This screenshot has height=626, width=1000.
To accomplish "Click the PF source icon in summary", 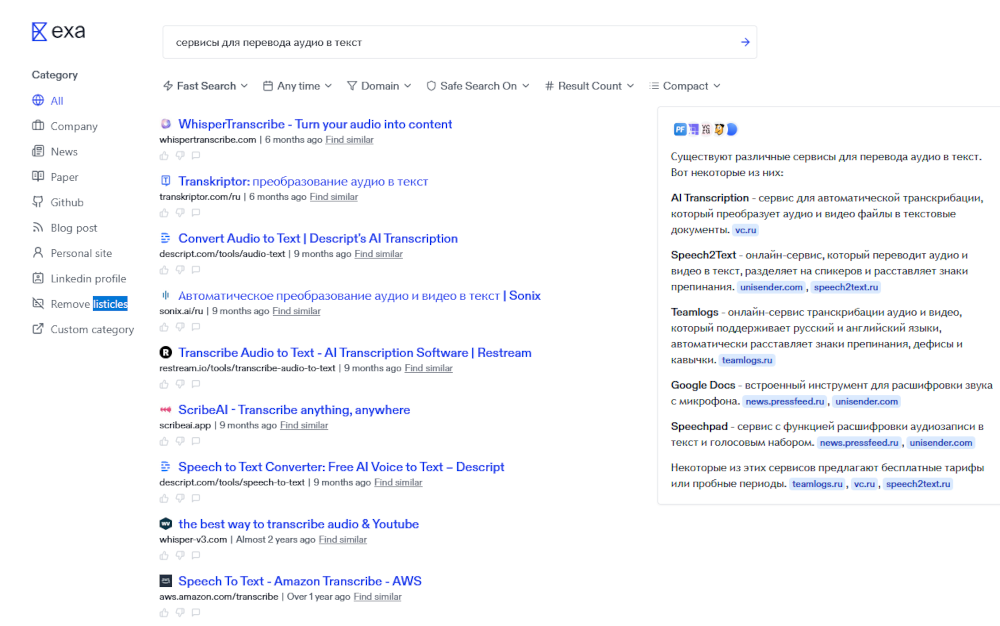I will (680, 129).
